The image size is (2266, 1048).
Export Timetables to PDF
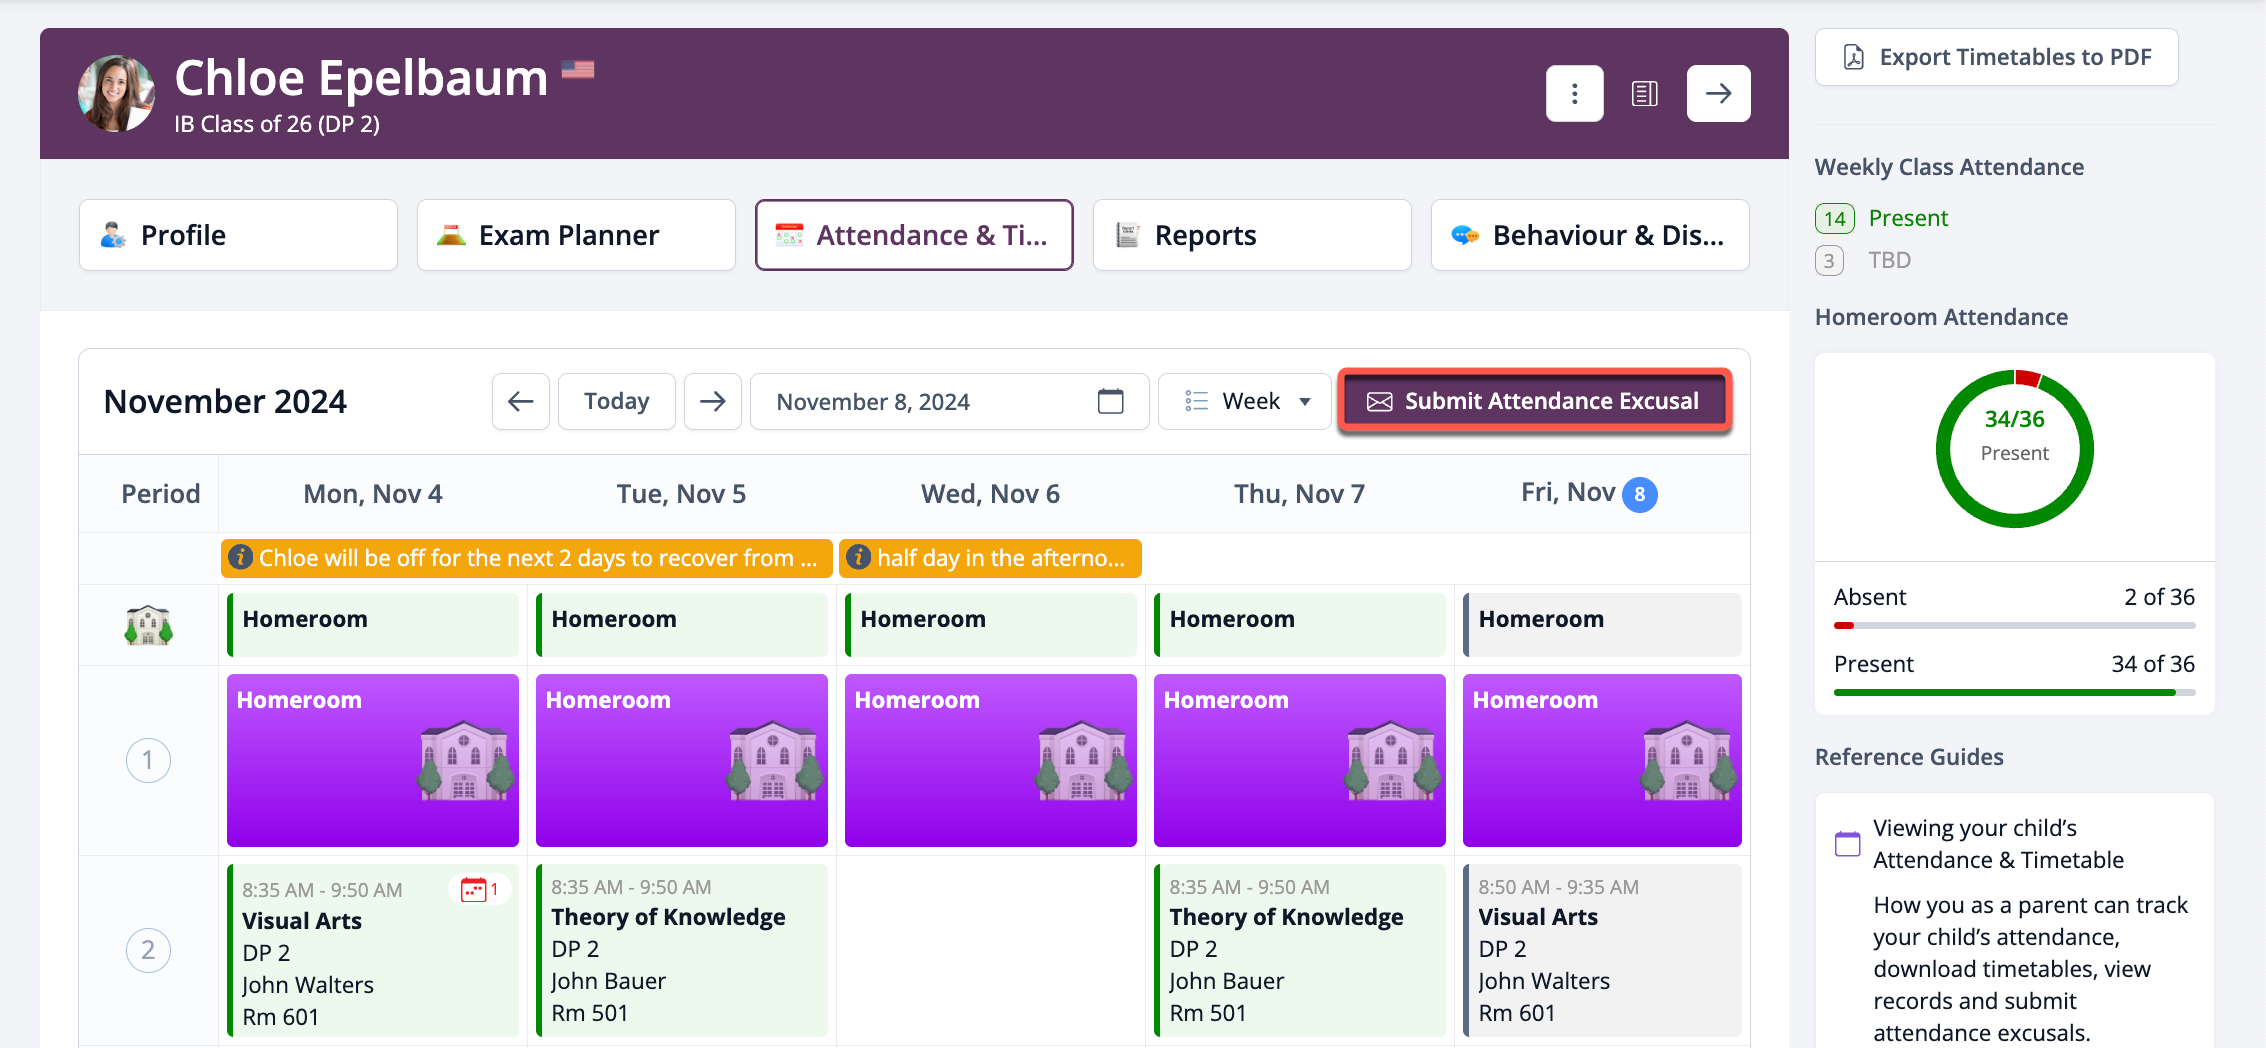1996,57
